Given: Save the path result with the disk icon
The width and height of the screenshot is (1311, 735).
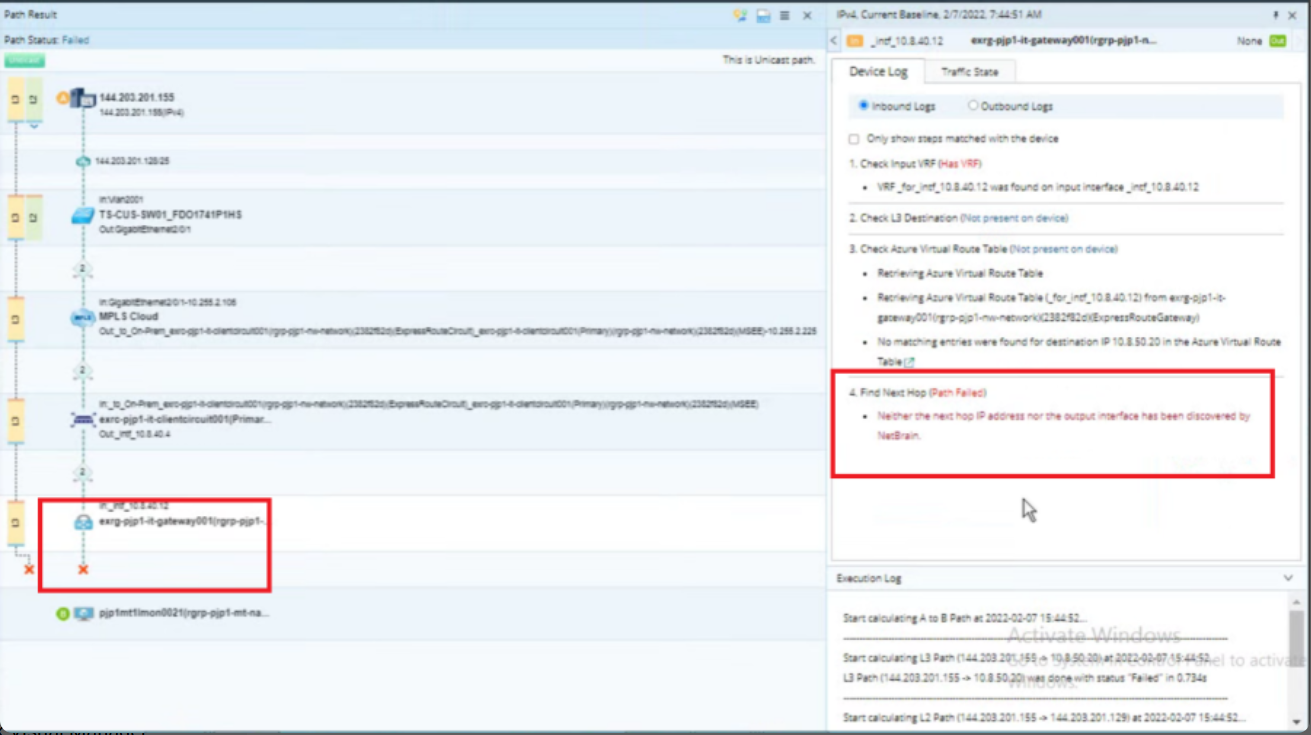Looking at the screenshot, I should (x=763, y=15).
